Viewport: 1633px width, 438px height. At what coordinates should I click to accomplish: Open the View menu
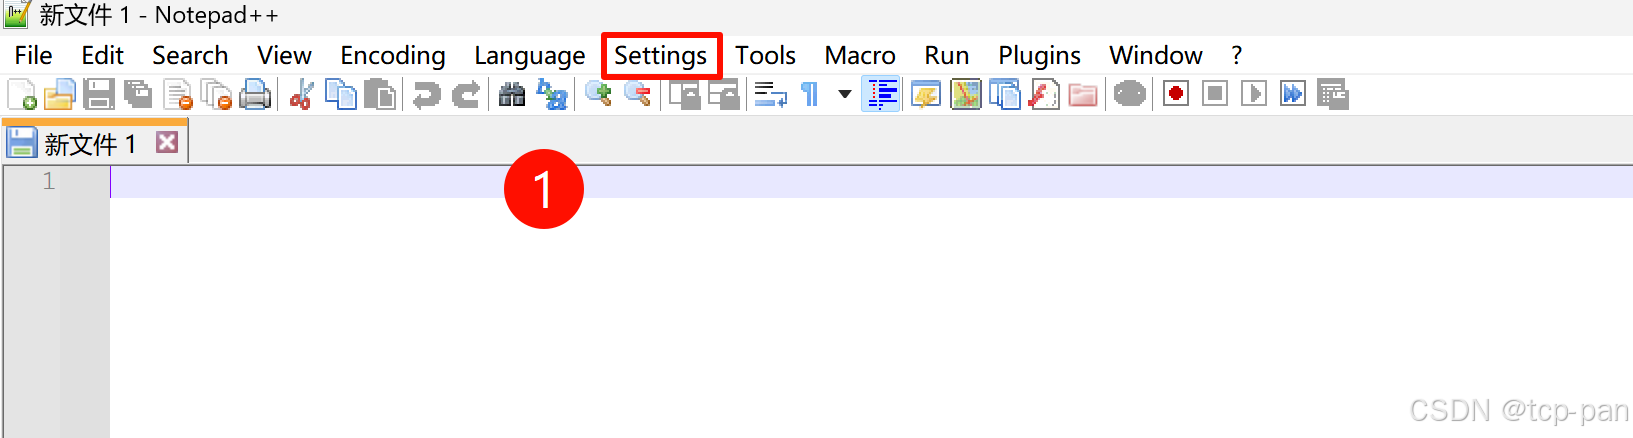[284, 56]
